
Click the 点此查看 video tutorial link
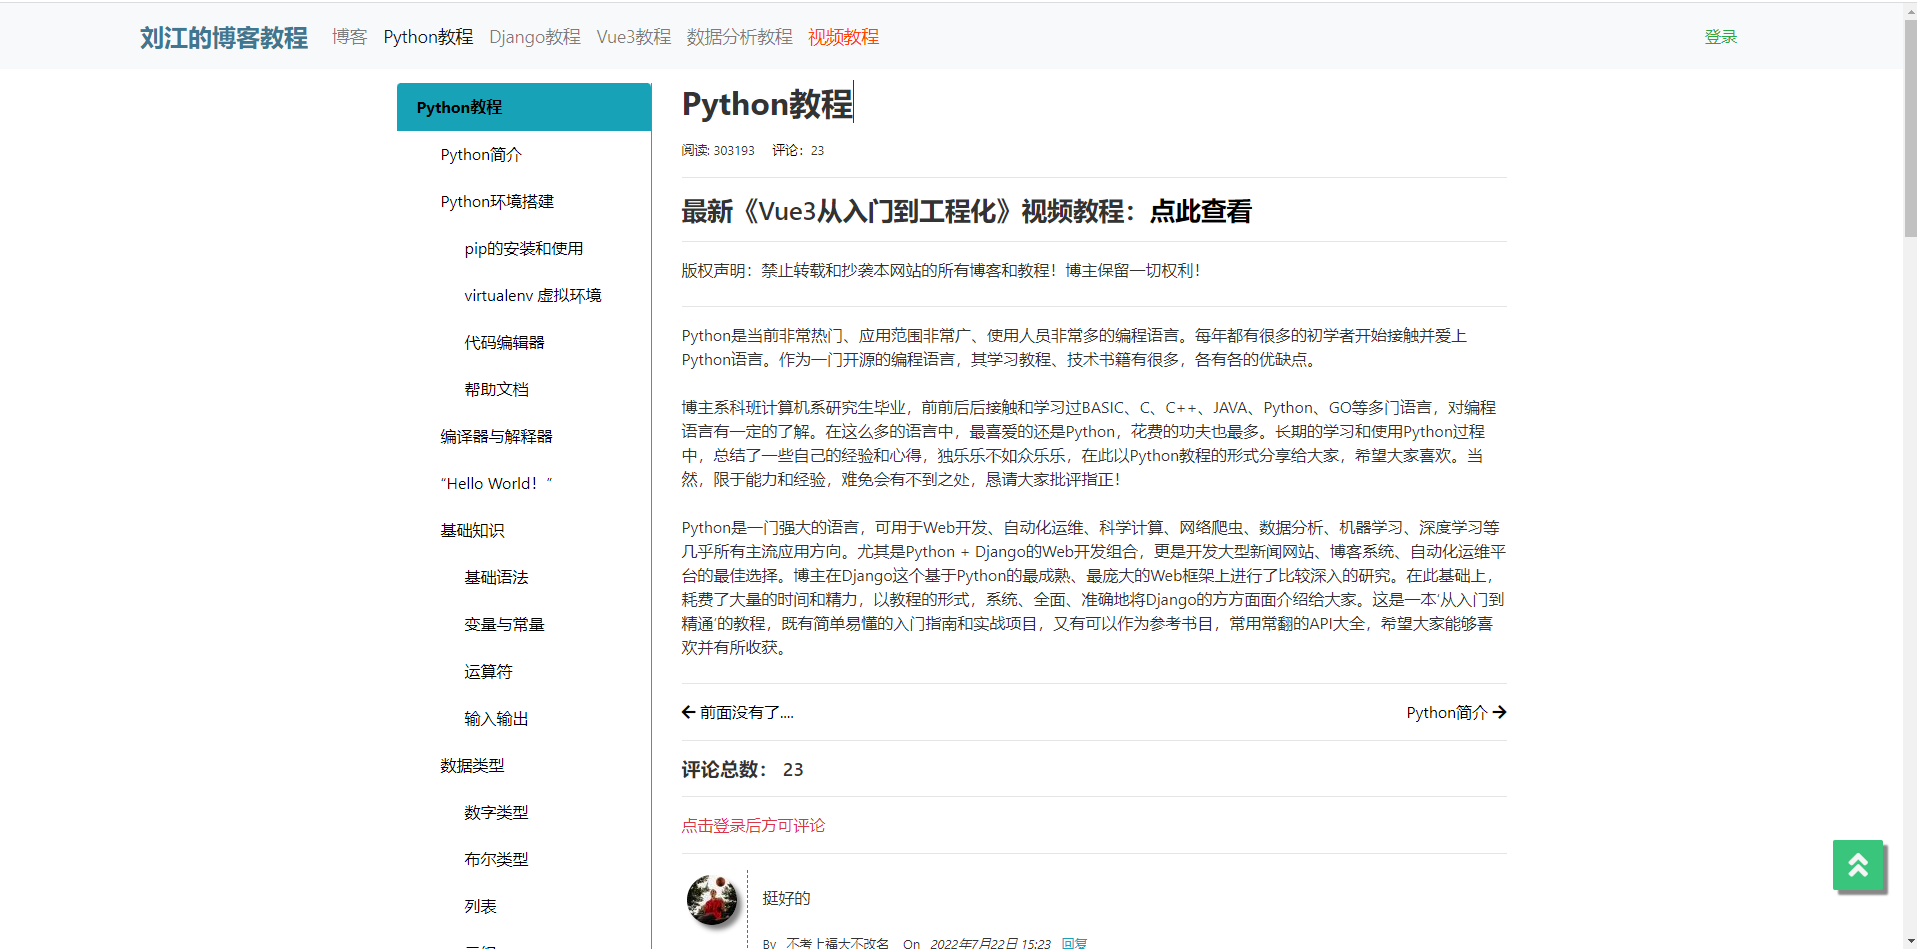pyautogui.click(x=1200, y=211)
